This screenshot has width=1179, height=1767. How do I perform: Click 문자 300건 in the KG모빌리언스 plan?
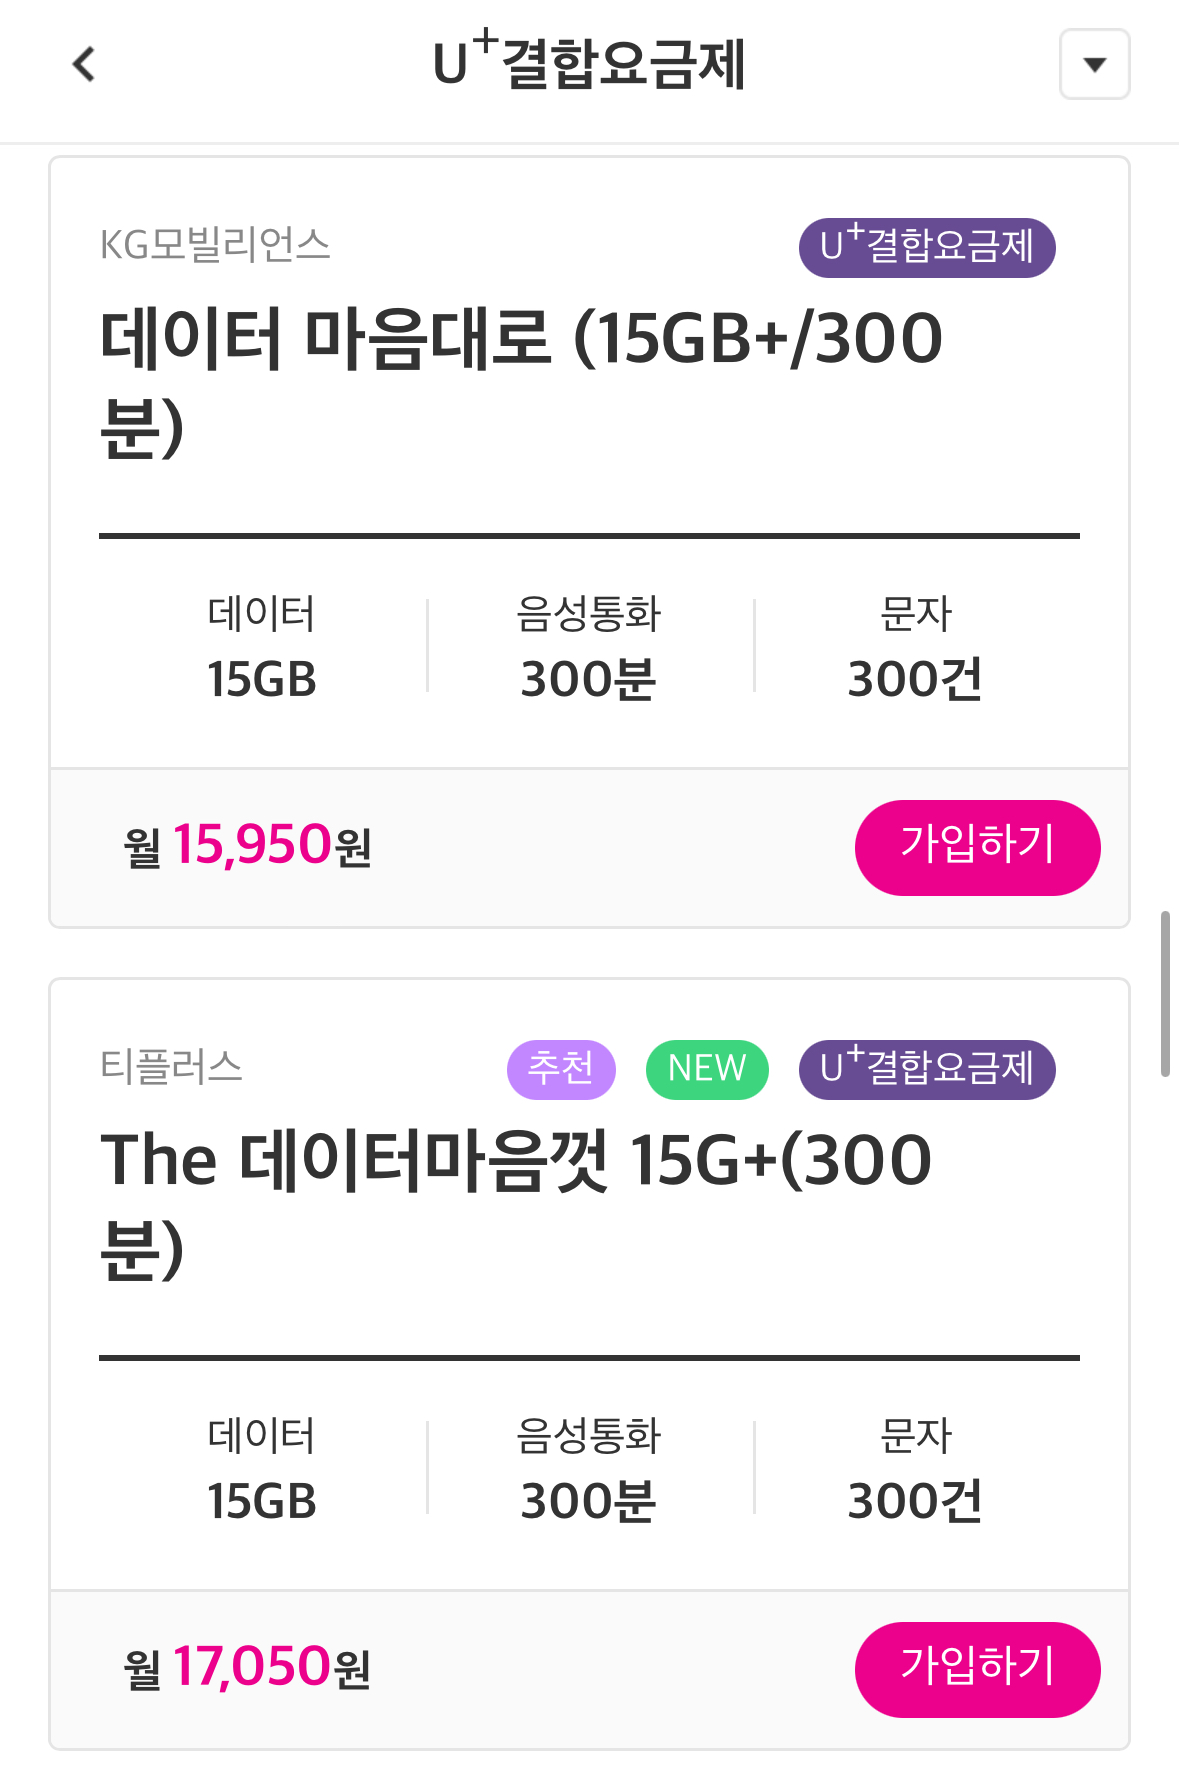pos(915,647)
